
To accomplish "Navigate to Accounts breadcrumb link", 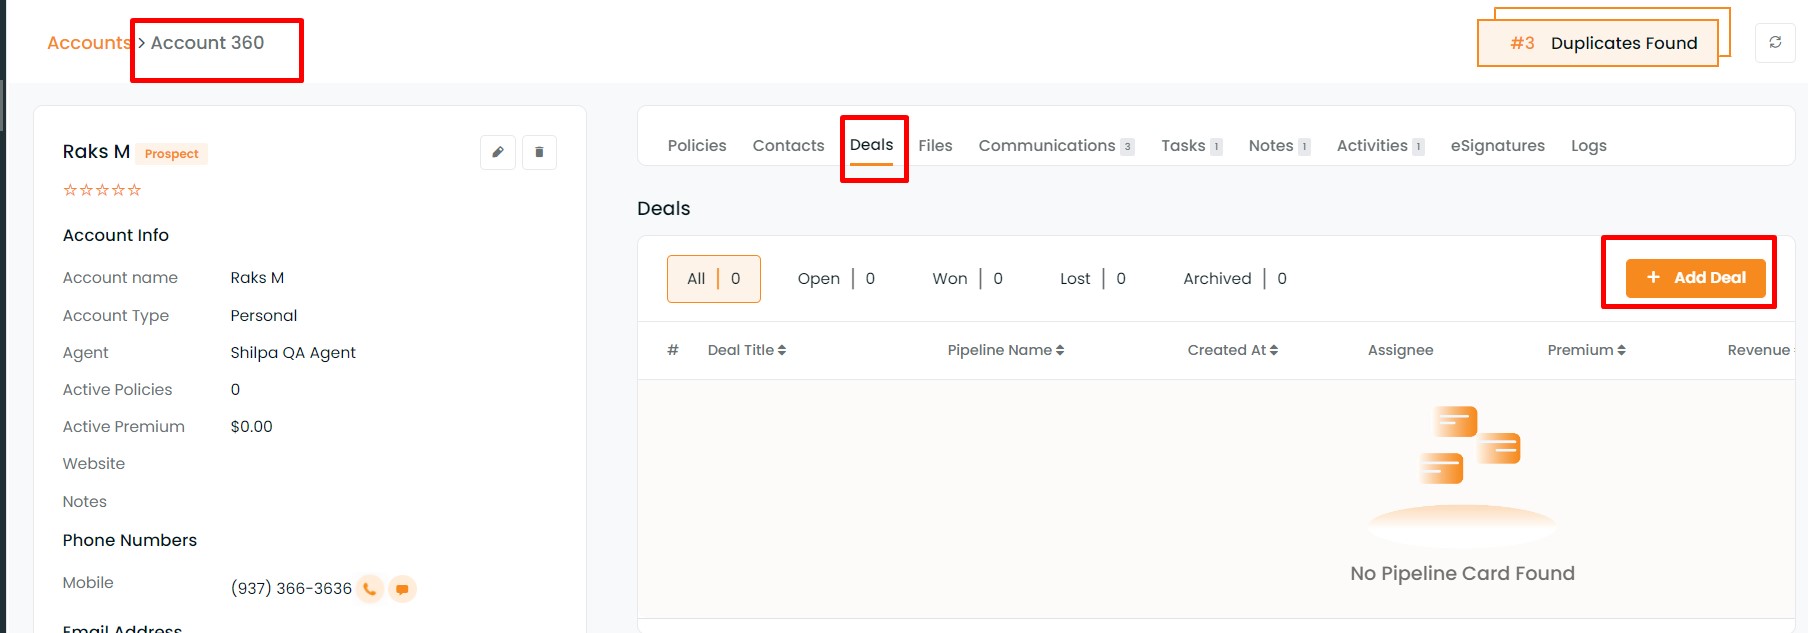I will [89, 43].
